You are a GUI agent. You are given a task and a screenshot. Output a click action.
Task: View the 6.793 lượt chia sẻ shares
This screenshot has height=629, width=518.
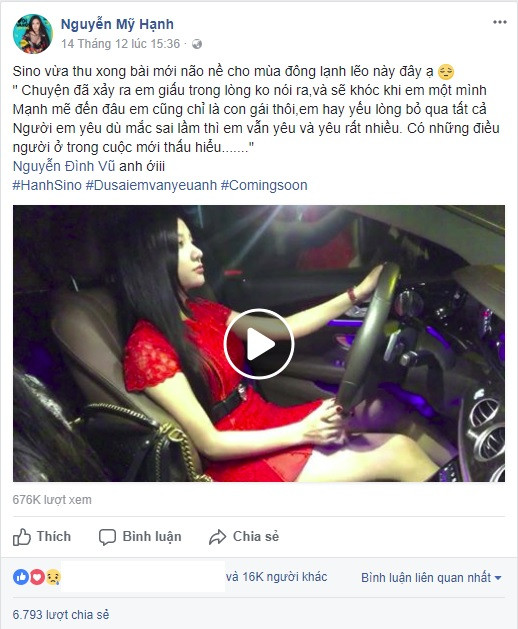61,615
